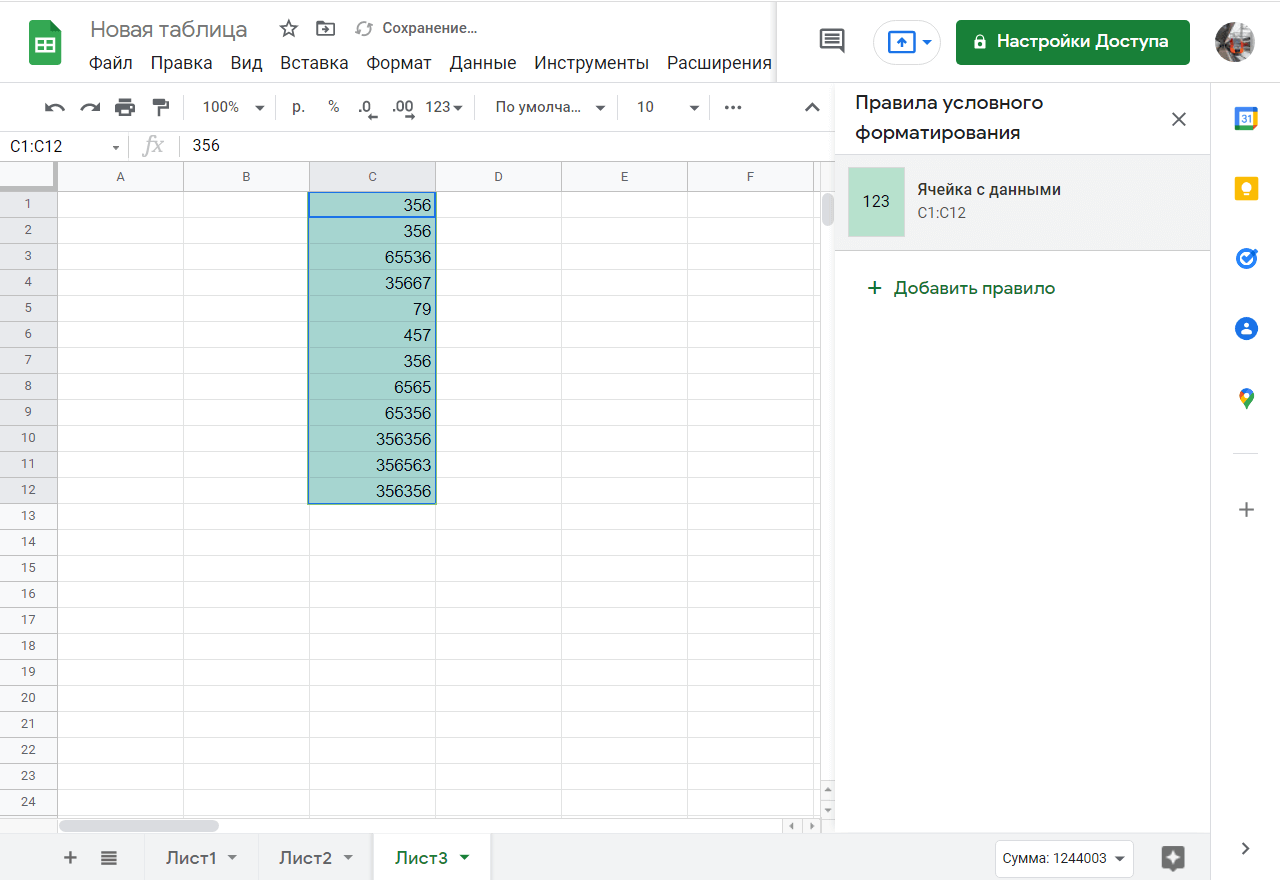Decrease decimal places
The width and height of the screenshot is (1280, 880).
tap(367, 108)
